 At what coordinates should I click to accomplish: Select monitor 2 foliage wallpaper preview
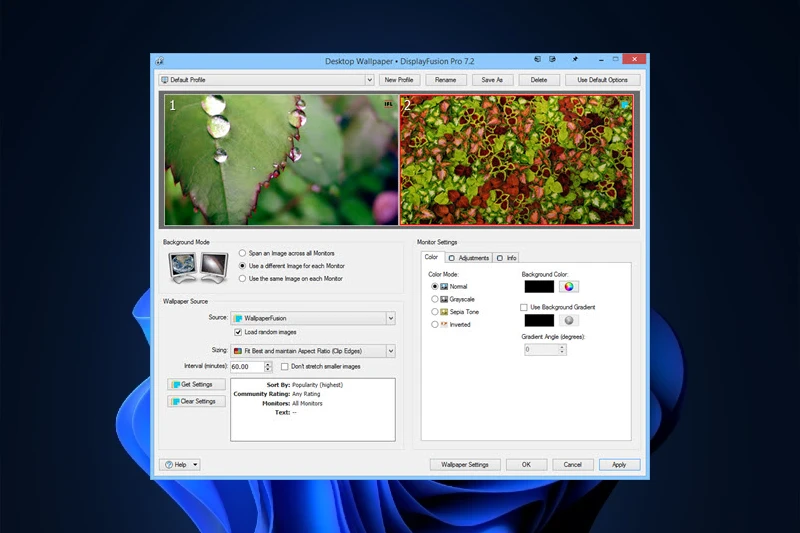point(516,160)
